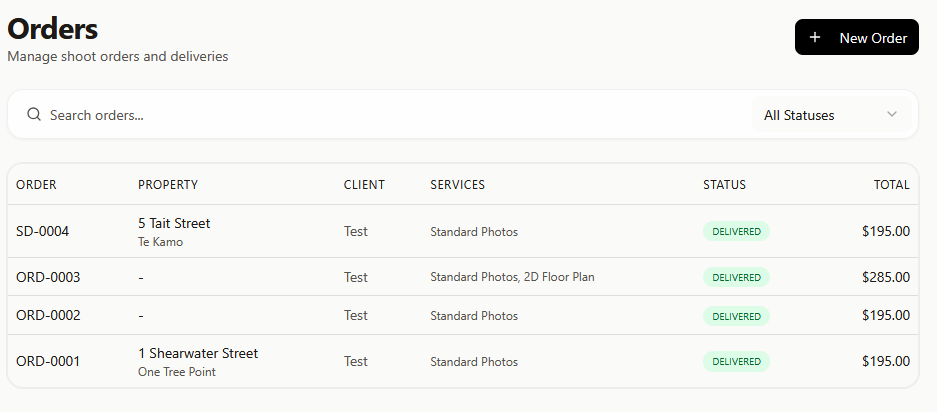
Task: Click Delivered status badge for ORD-0003
Action: 736,277
